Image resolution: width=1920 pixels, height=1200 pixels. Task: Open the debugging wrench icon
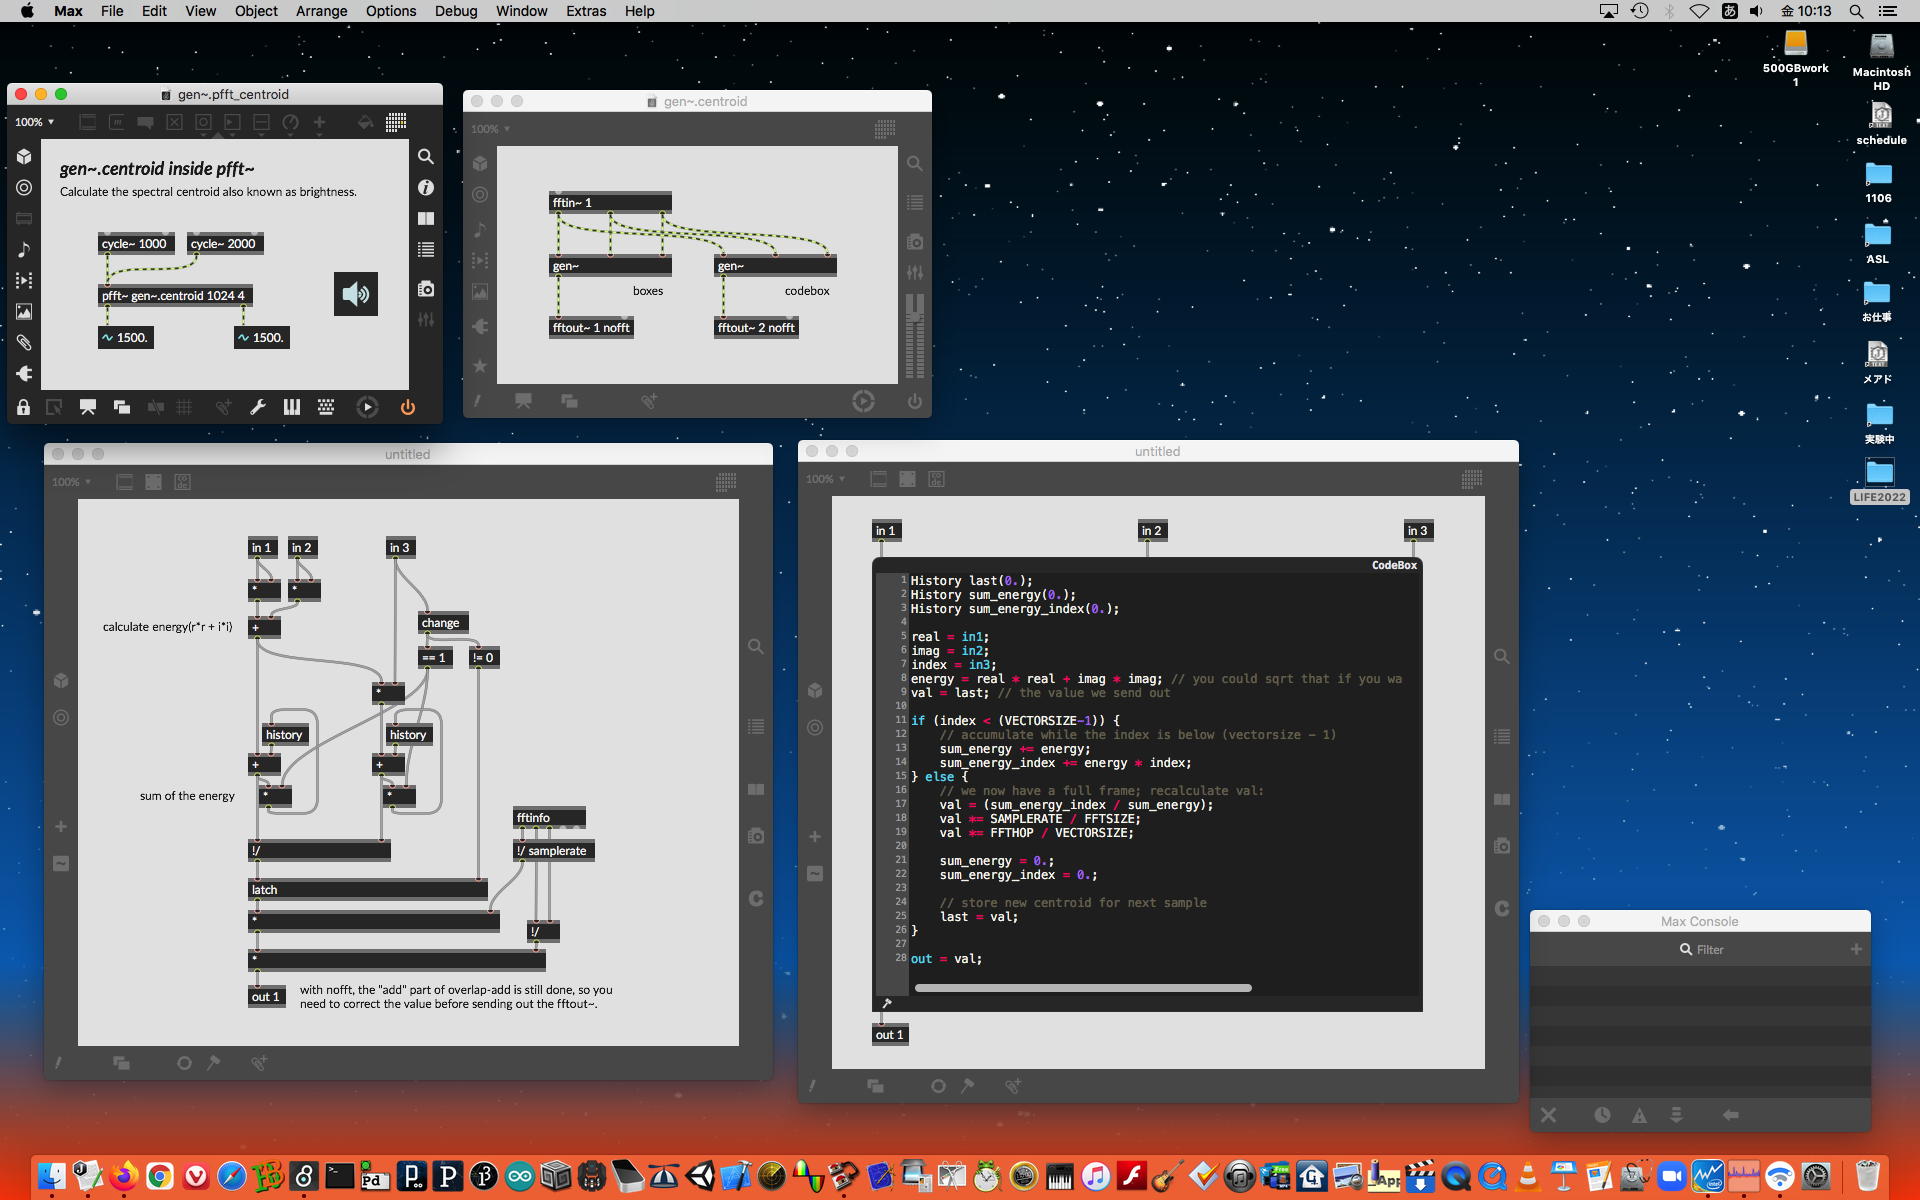tap(257, 407)
